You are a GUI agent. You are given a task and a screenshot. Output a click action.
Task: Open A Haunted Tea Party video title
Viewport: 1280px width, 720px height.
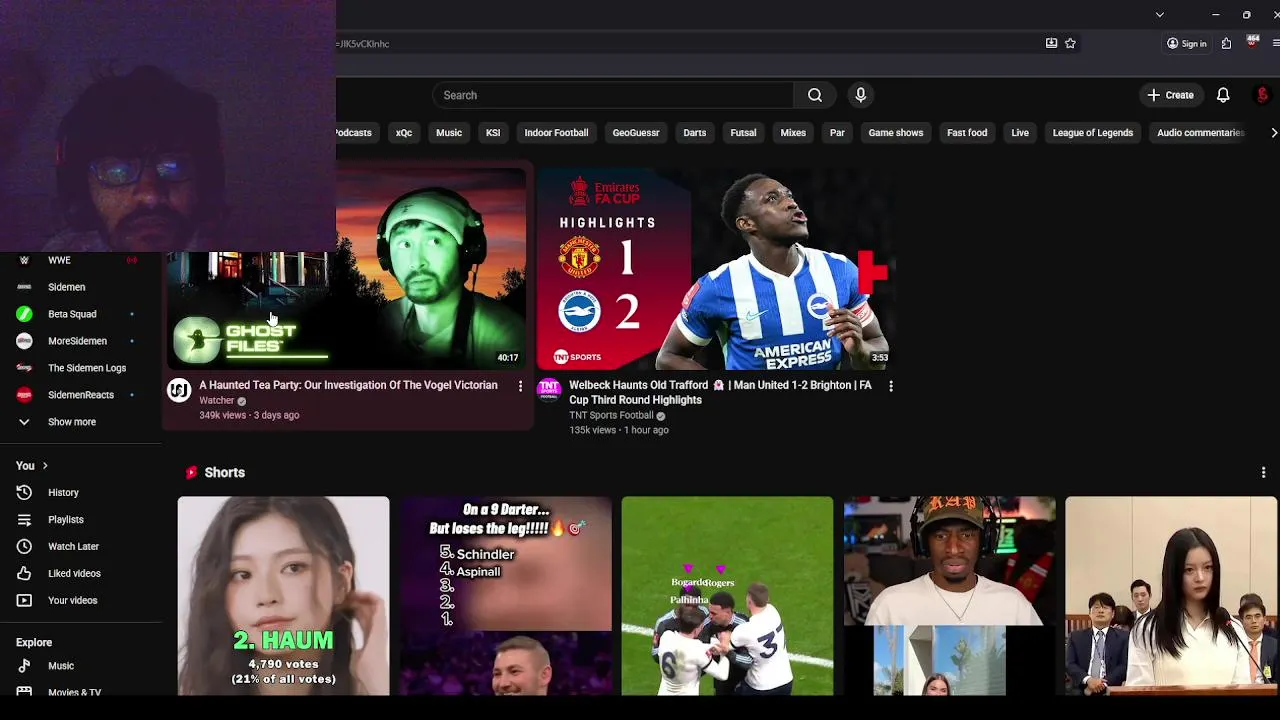(x=348, y=385)
